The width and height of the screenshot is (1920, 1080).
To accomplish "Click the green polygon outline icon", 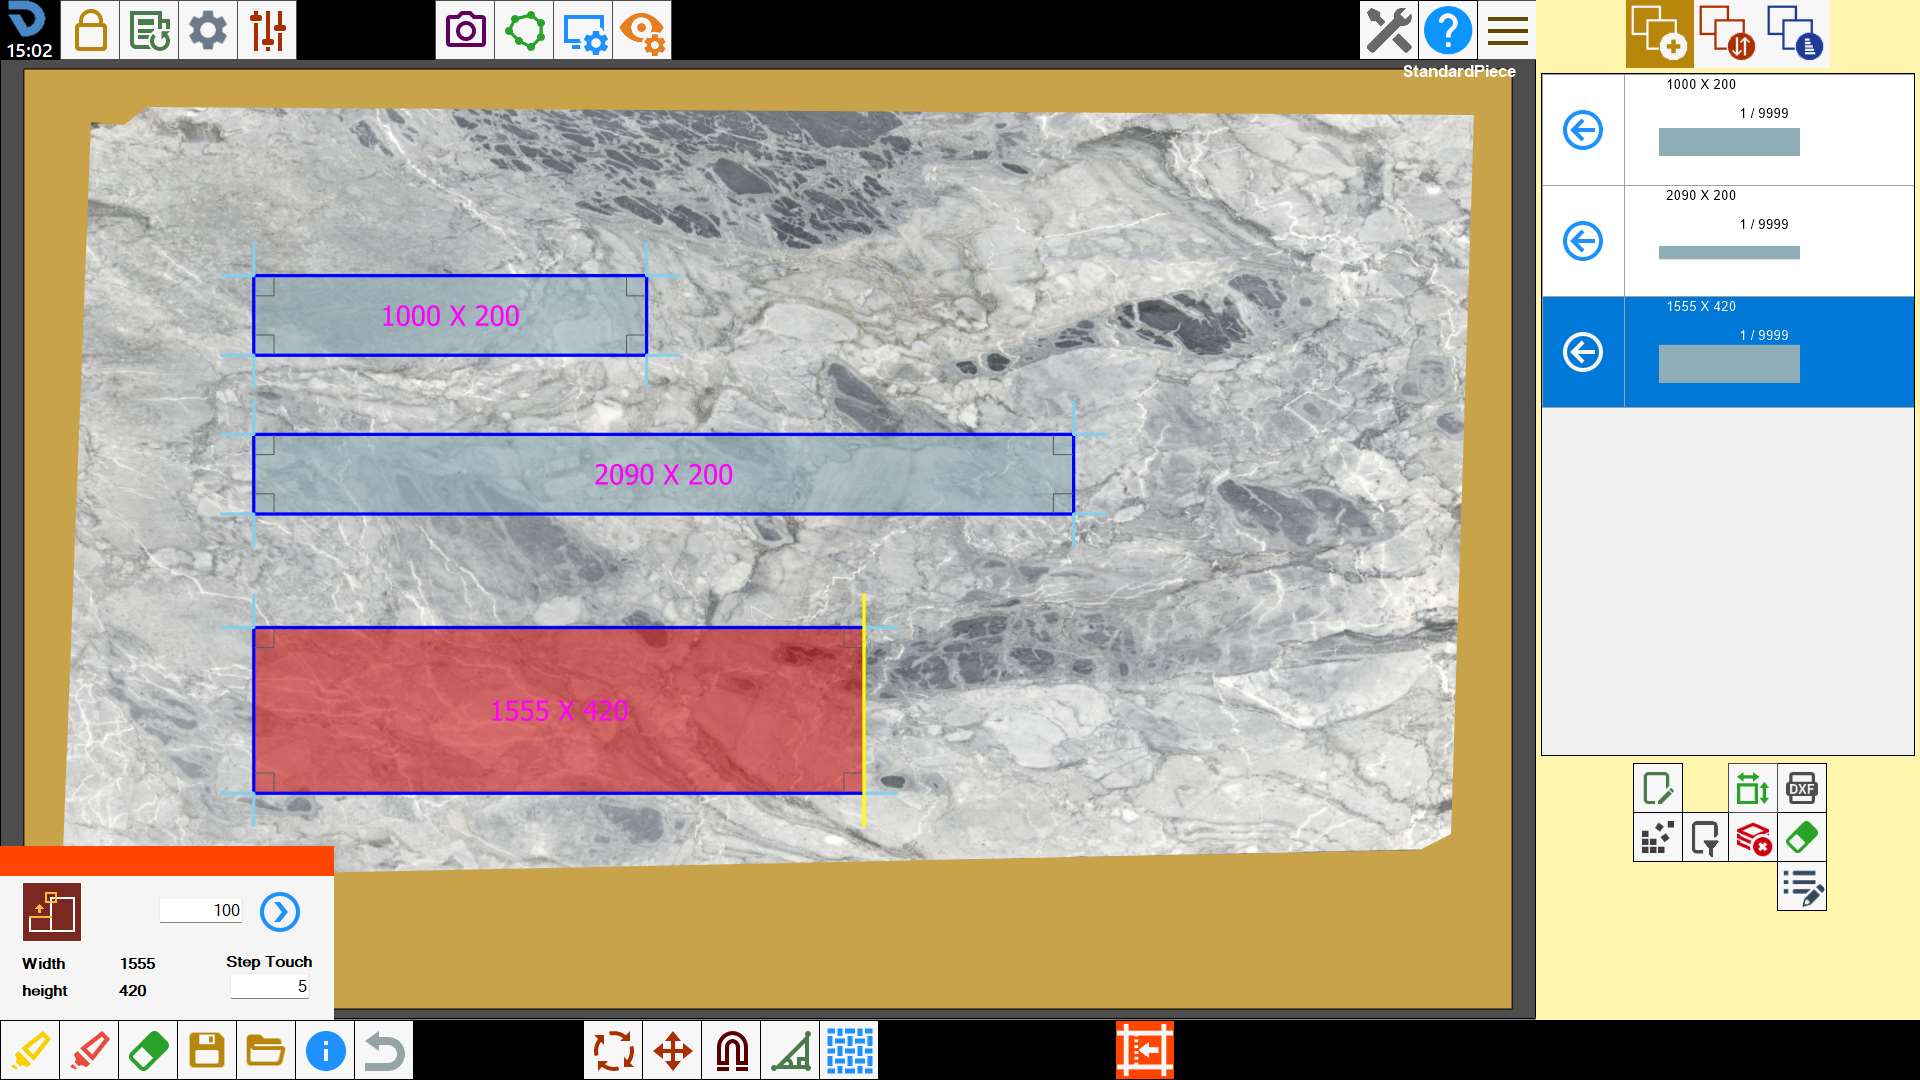I will pos(524,30).
